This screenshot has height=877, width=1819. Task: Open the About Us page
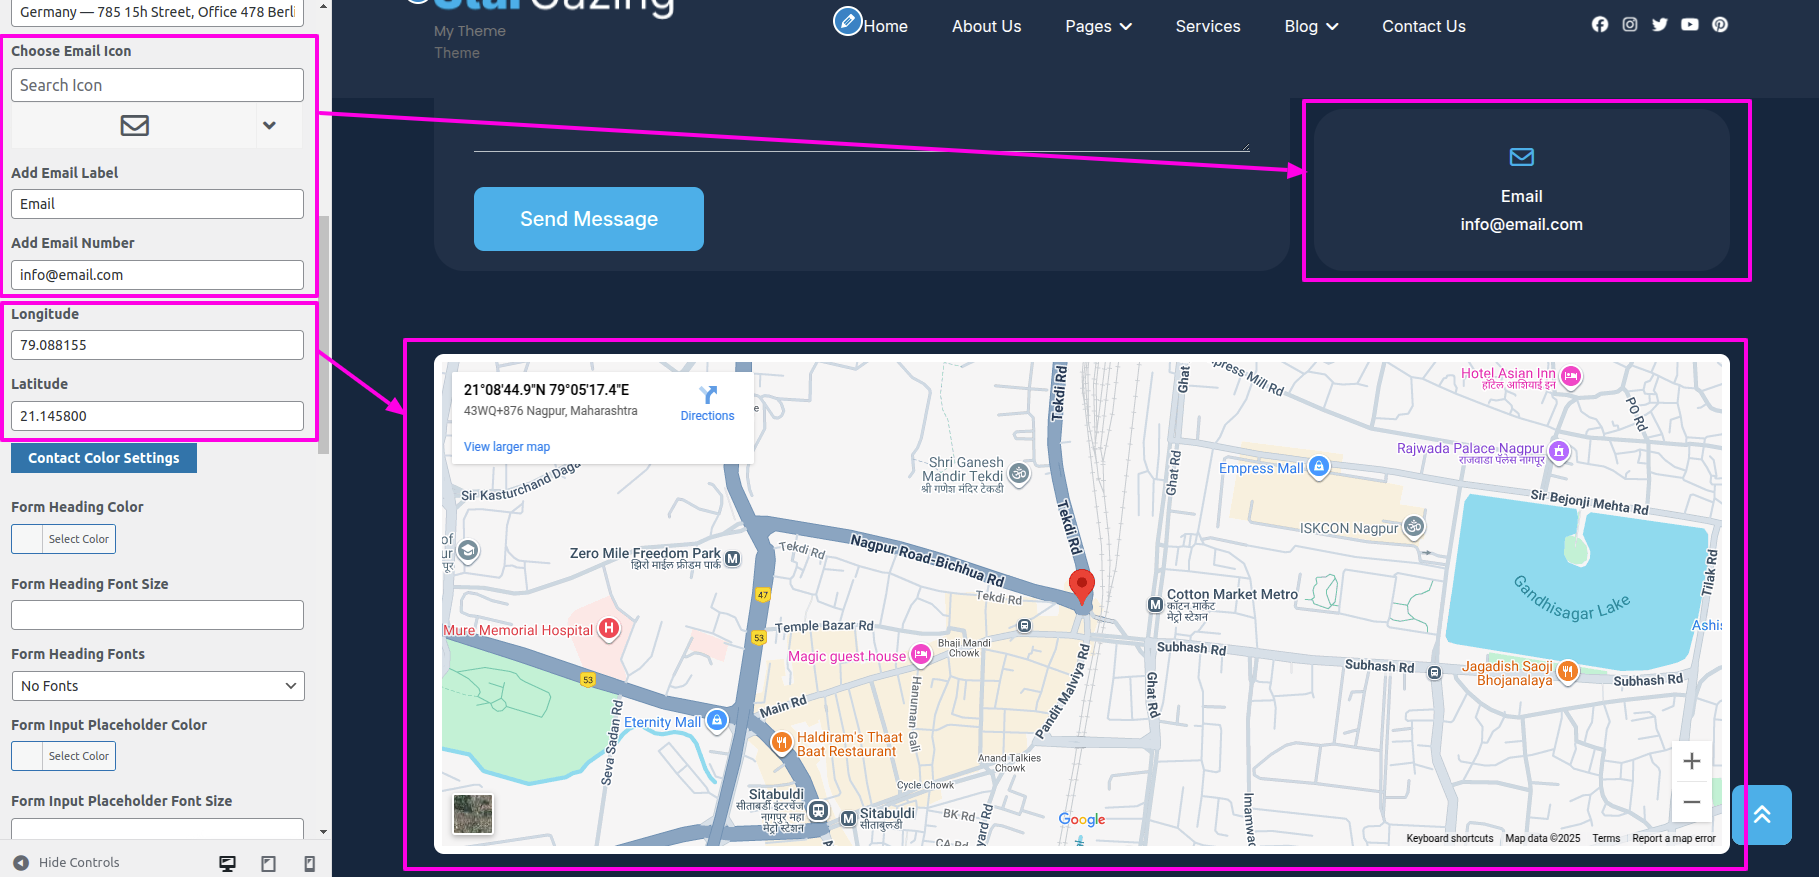tap(986, 26)
